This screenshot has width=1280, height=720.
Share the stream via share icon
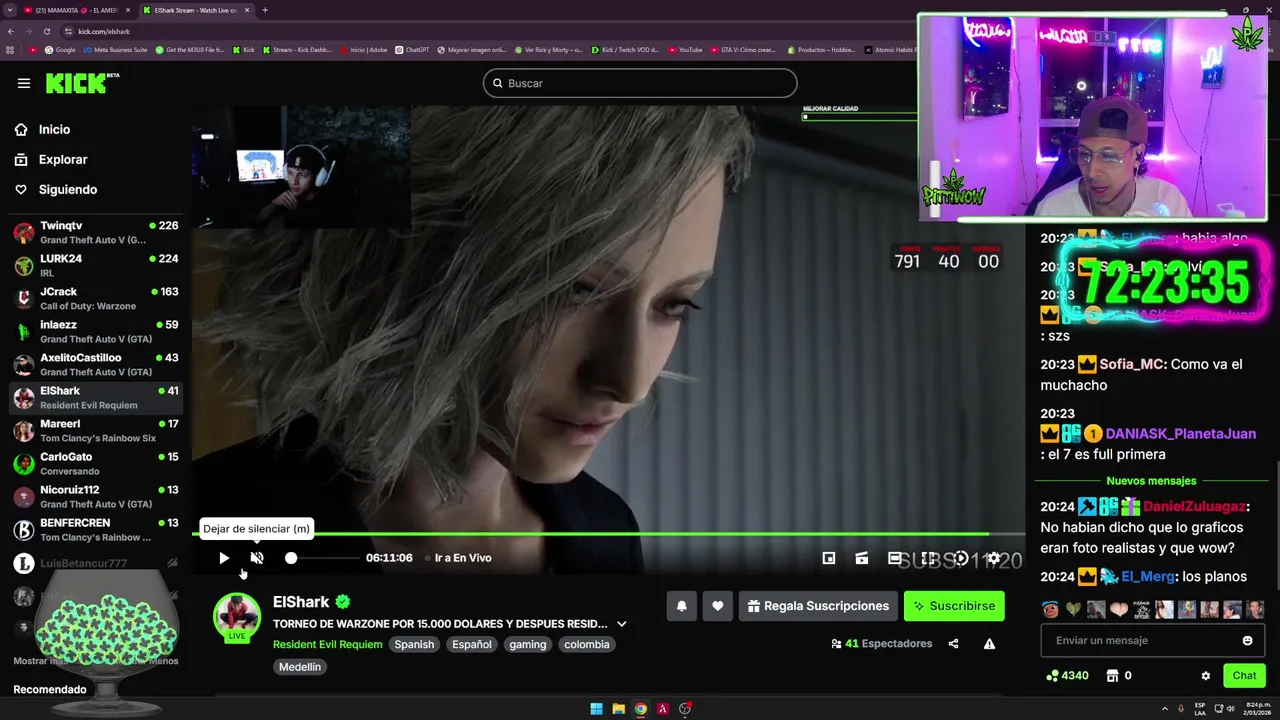[953, 644]
